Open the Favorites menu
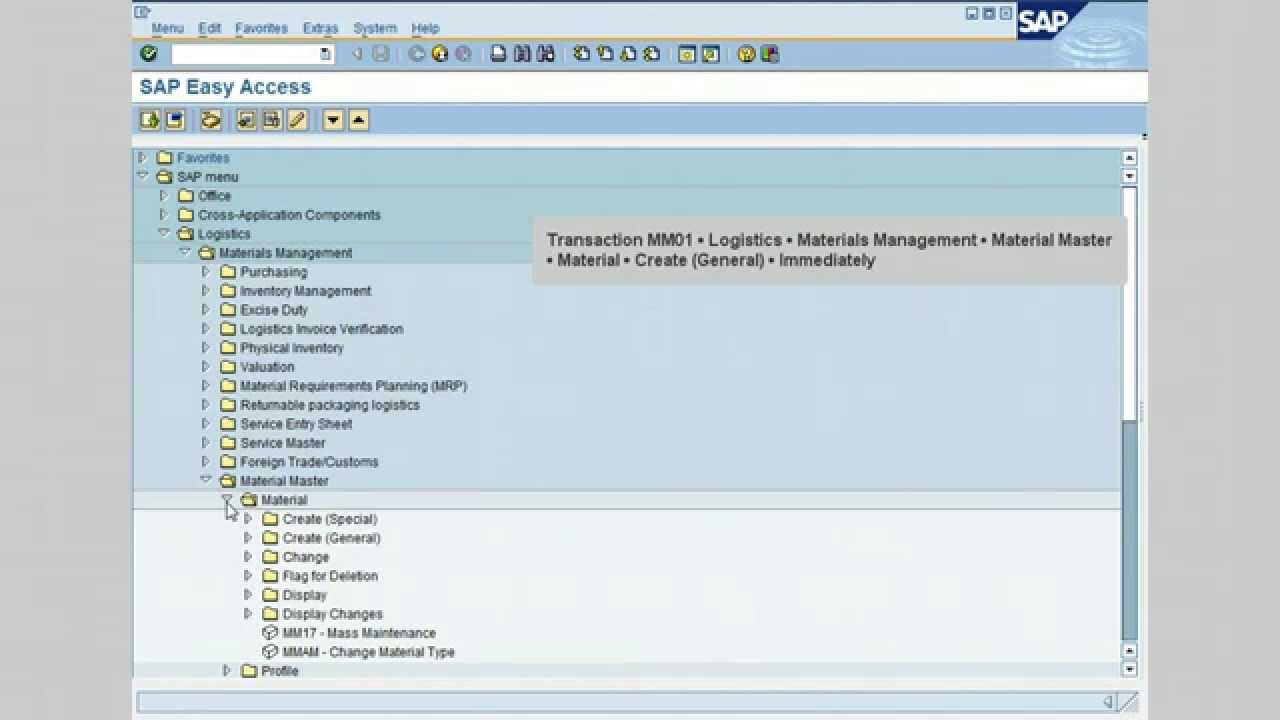This screenshot has height=720, width=1280. [x=261, y=28]
